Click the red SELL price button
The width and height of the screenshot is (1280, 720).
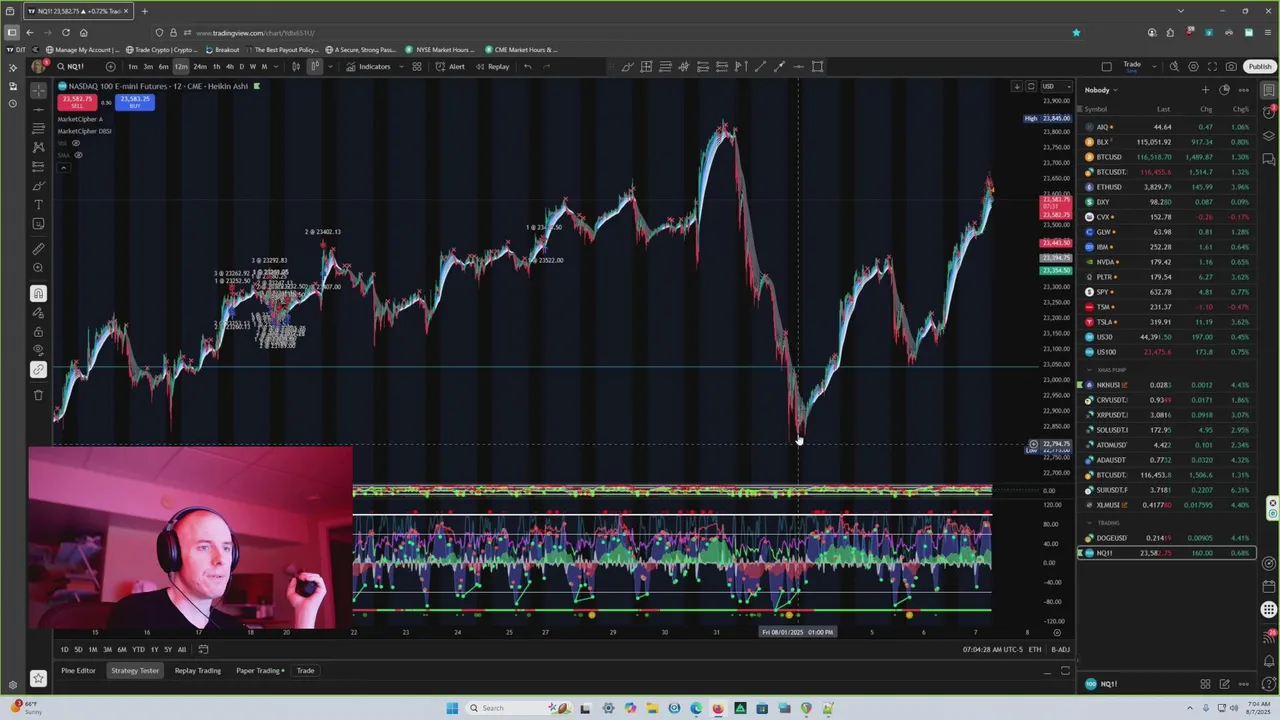pyautogui.click(x=77, y=102)
